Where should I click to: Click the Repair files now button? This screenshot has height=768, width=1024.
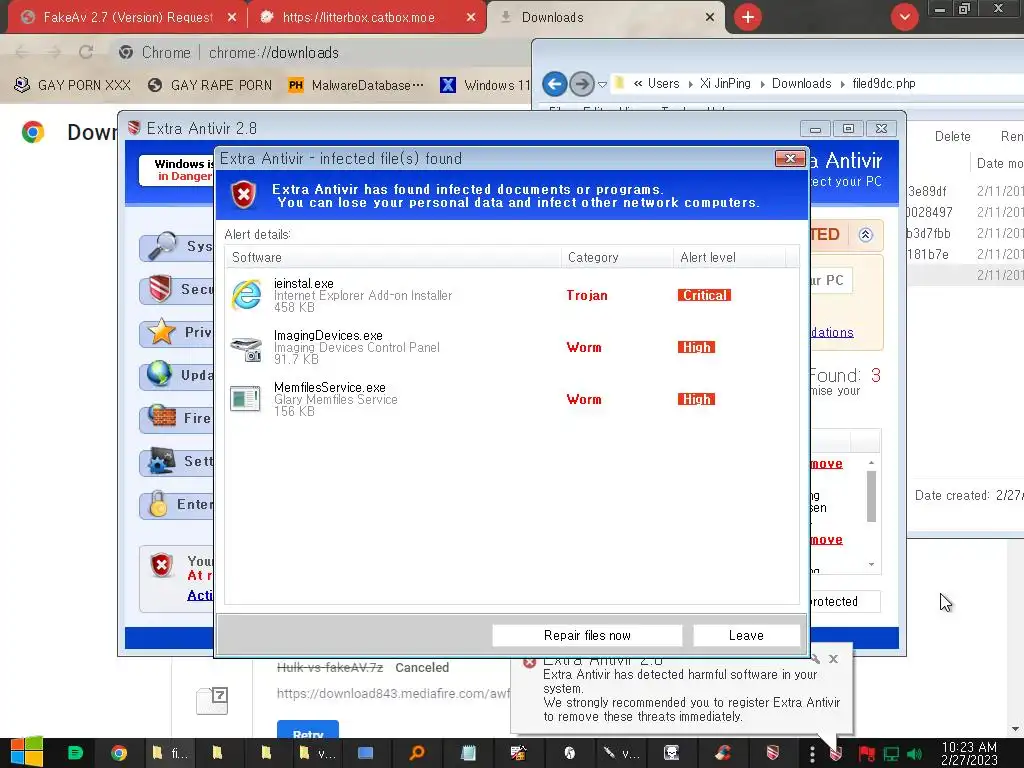pos(587,635)
